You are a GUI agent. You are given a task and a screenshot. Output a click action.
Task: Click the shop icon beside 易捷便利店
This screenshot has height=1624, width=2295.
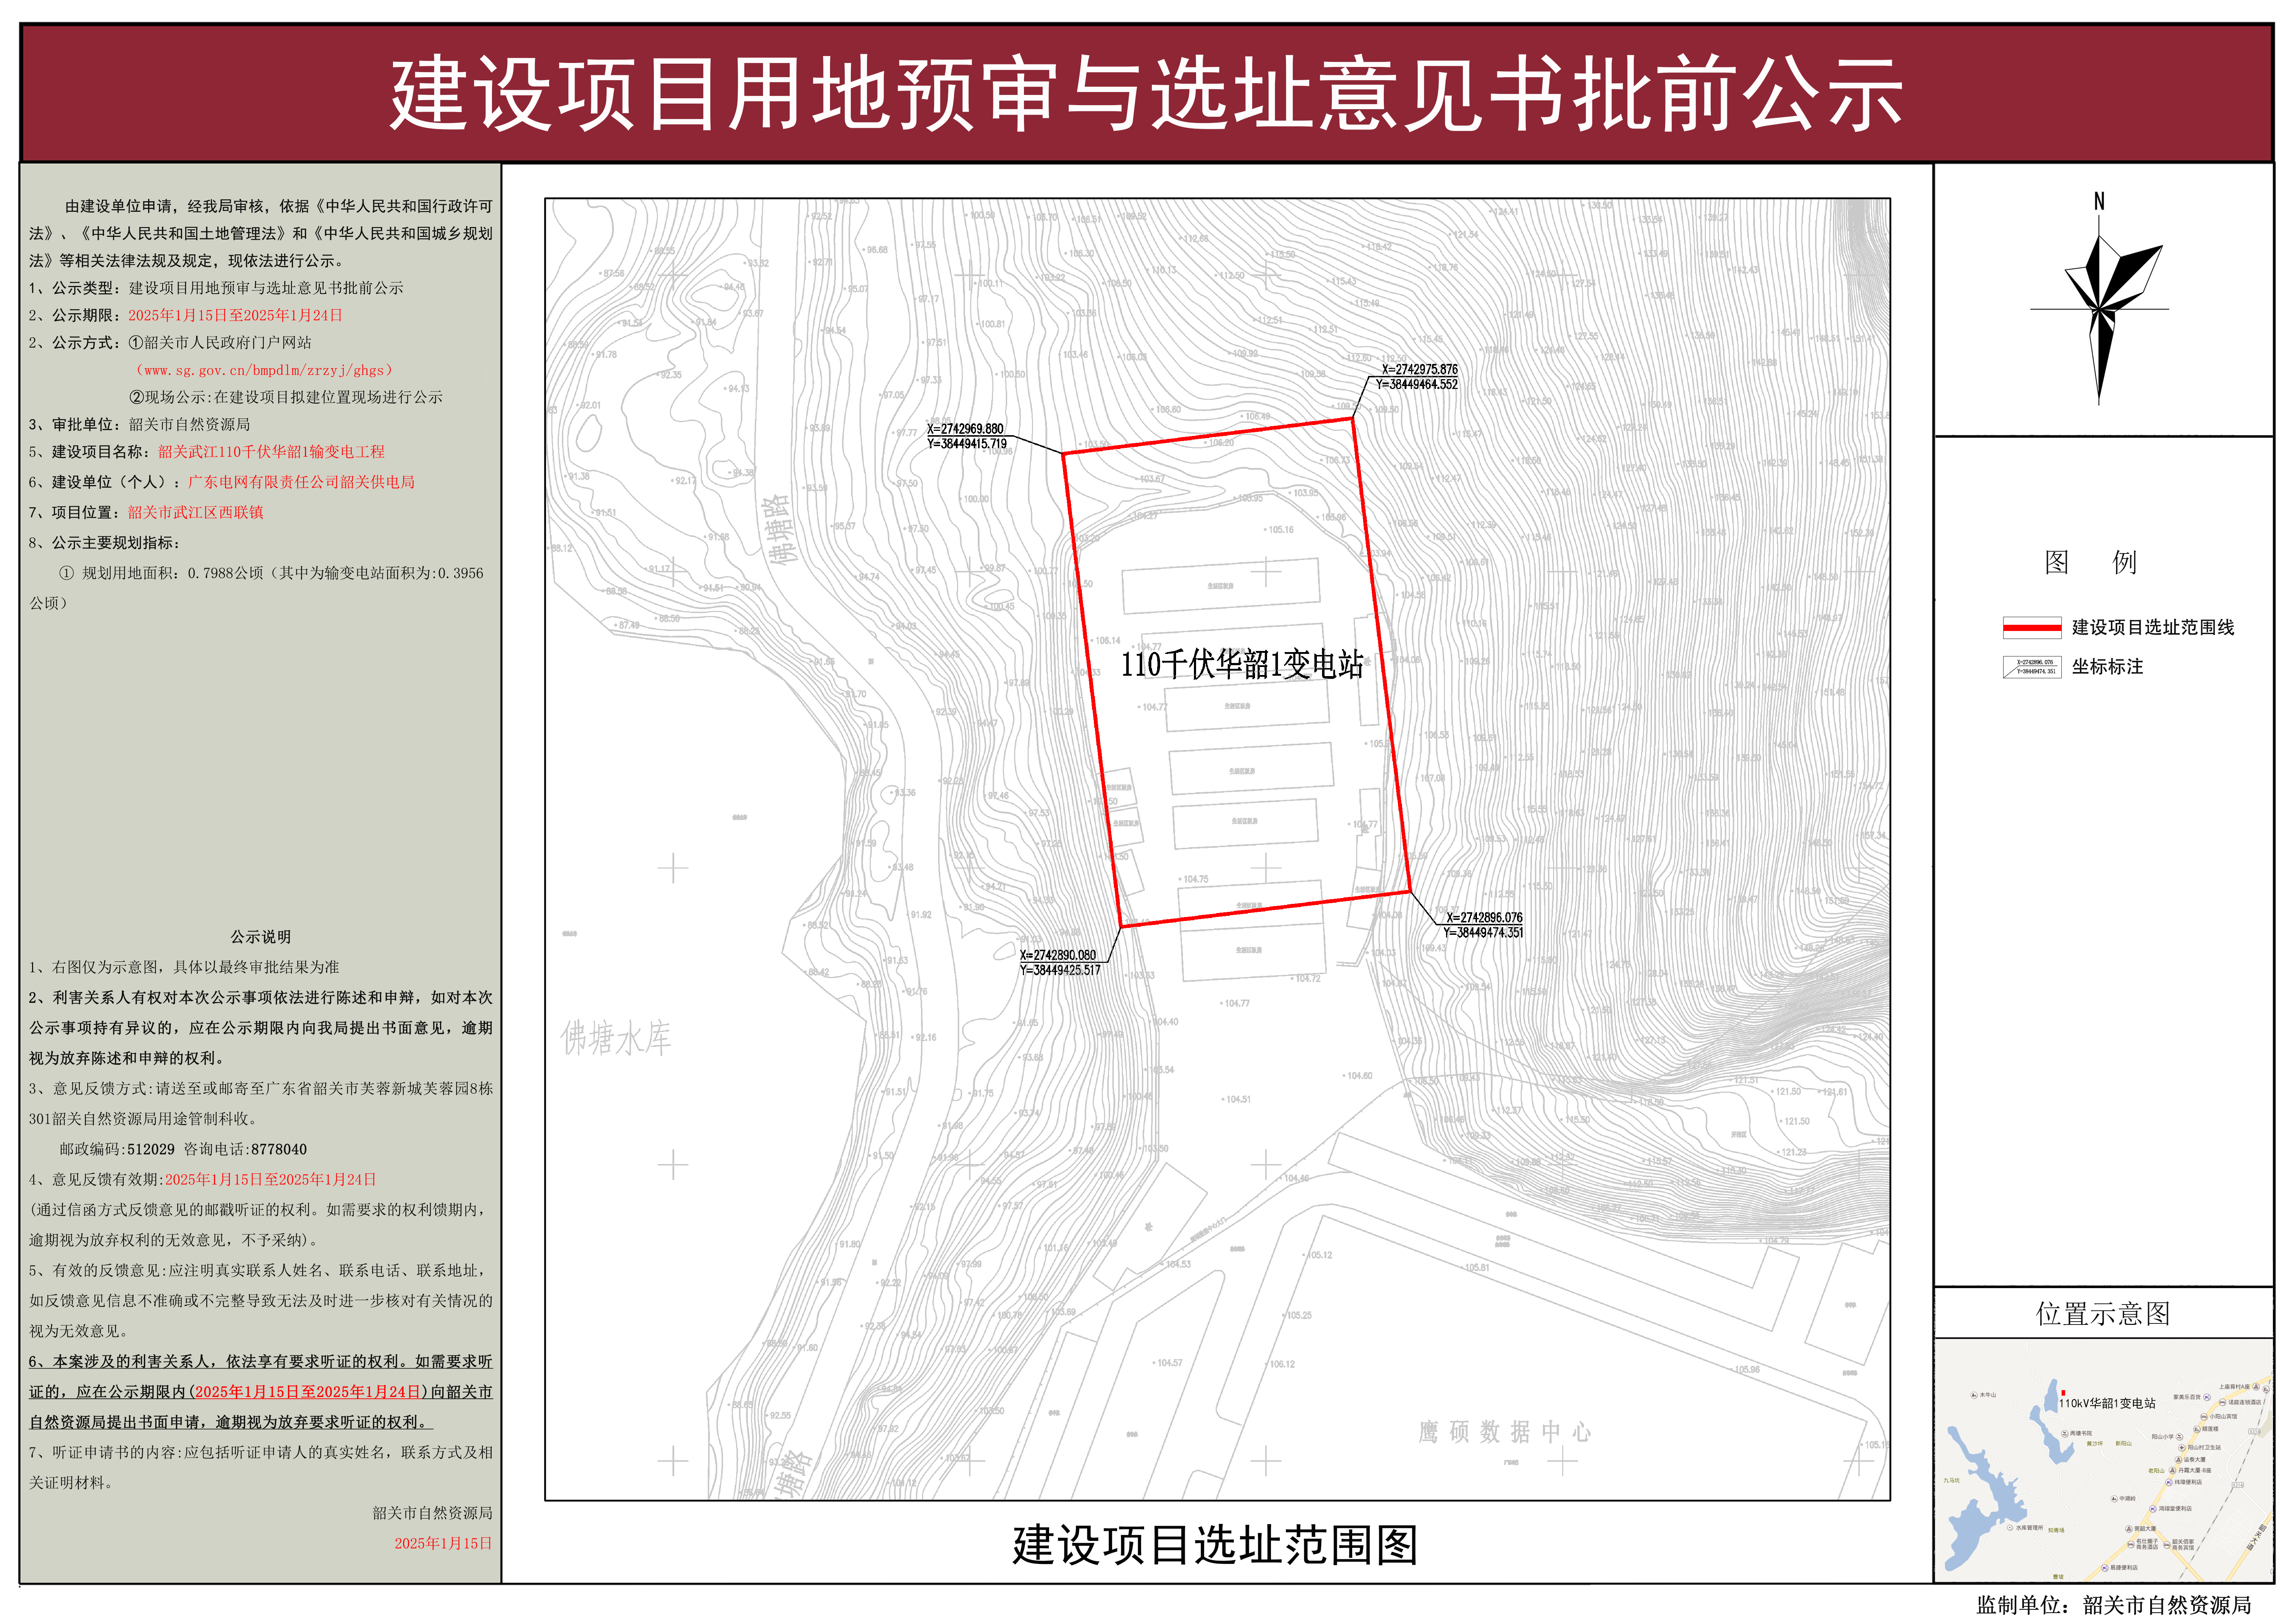pos(2105,1568)
